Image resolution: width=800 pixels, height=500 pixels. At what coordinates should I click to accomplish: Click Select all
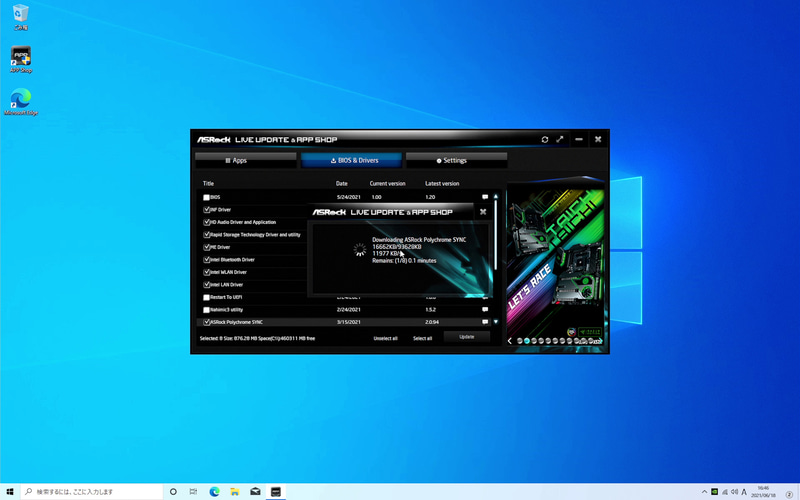coord(422,338)
